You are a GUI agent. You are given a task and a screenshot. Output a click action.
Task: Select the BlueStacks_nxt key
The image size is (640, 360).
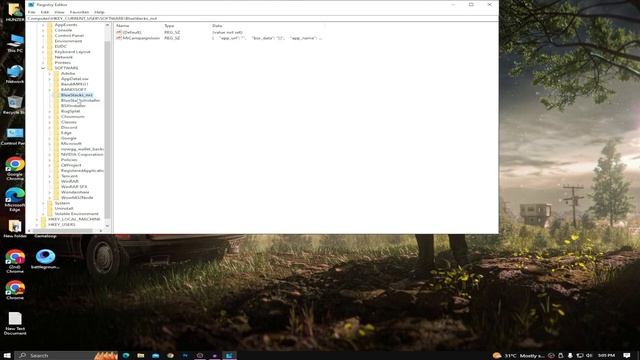(x=76, y=95)
